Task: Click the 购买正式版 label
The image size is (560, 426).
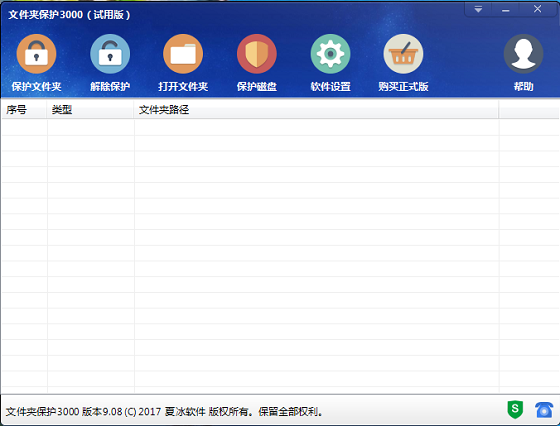Action: point(404,86)
